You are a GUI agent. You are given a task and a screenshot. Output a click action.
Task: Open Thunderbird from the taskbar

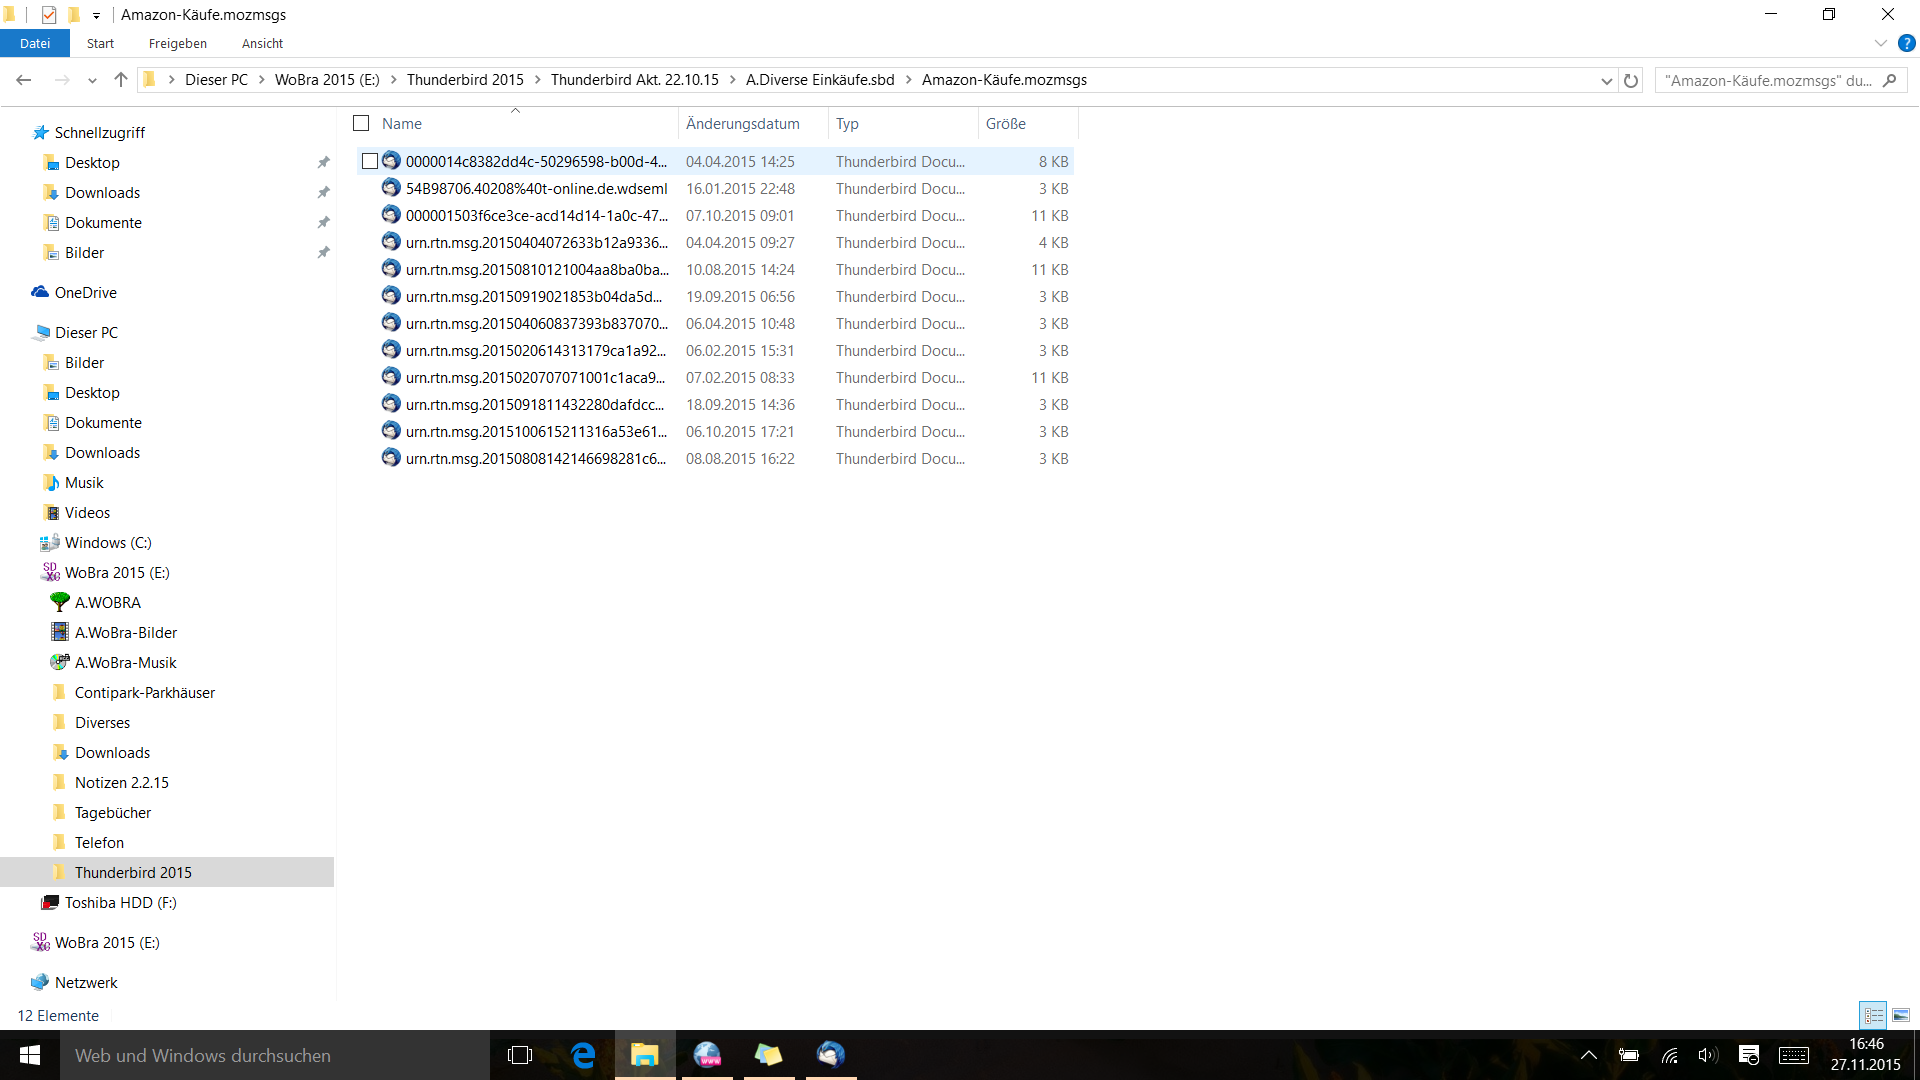(x=830, y=1055)
